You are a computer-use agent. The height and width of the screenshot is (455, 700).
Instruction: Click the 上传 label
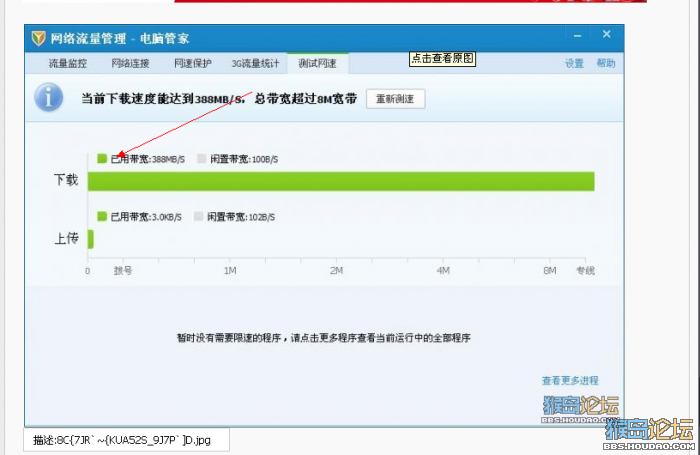pyautogui.click(x=66, y=238)
